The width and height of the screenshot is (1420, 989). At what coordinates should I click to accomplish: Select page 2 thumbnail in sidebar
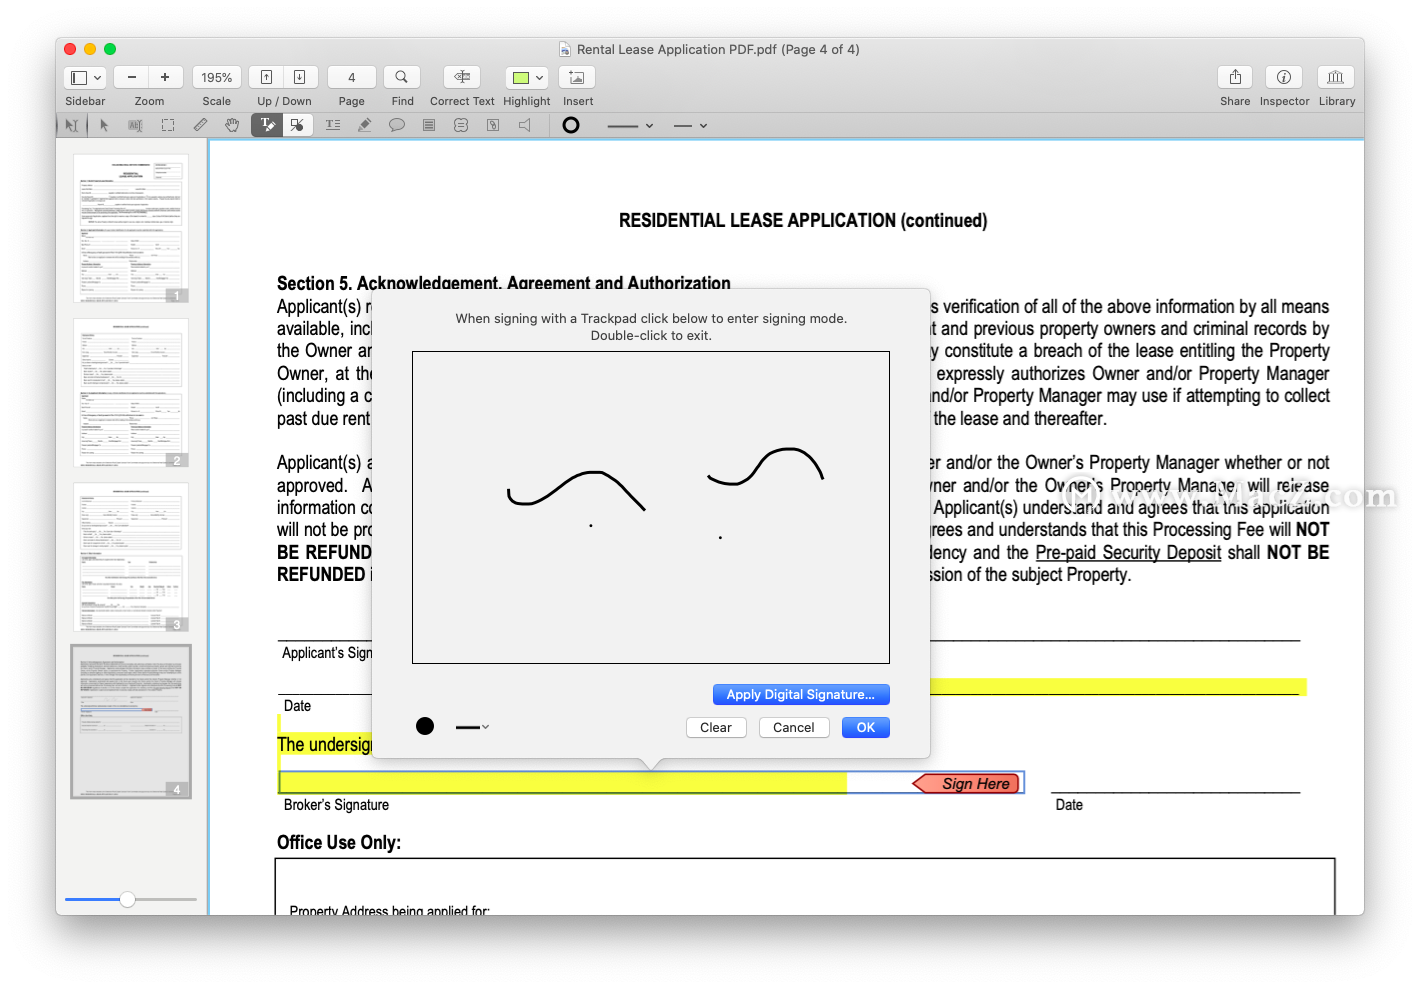131,393
